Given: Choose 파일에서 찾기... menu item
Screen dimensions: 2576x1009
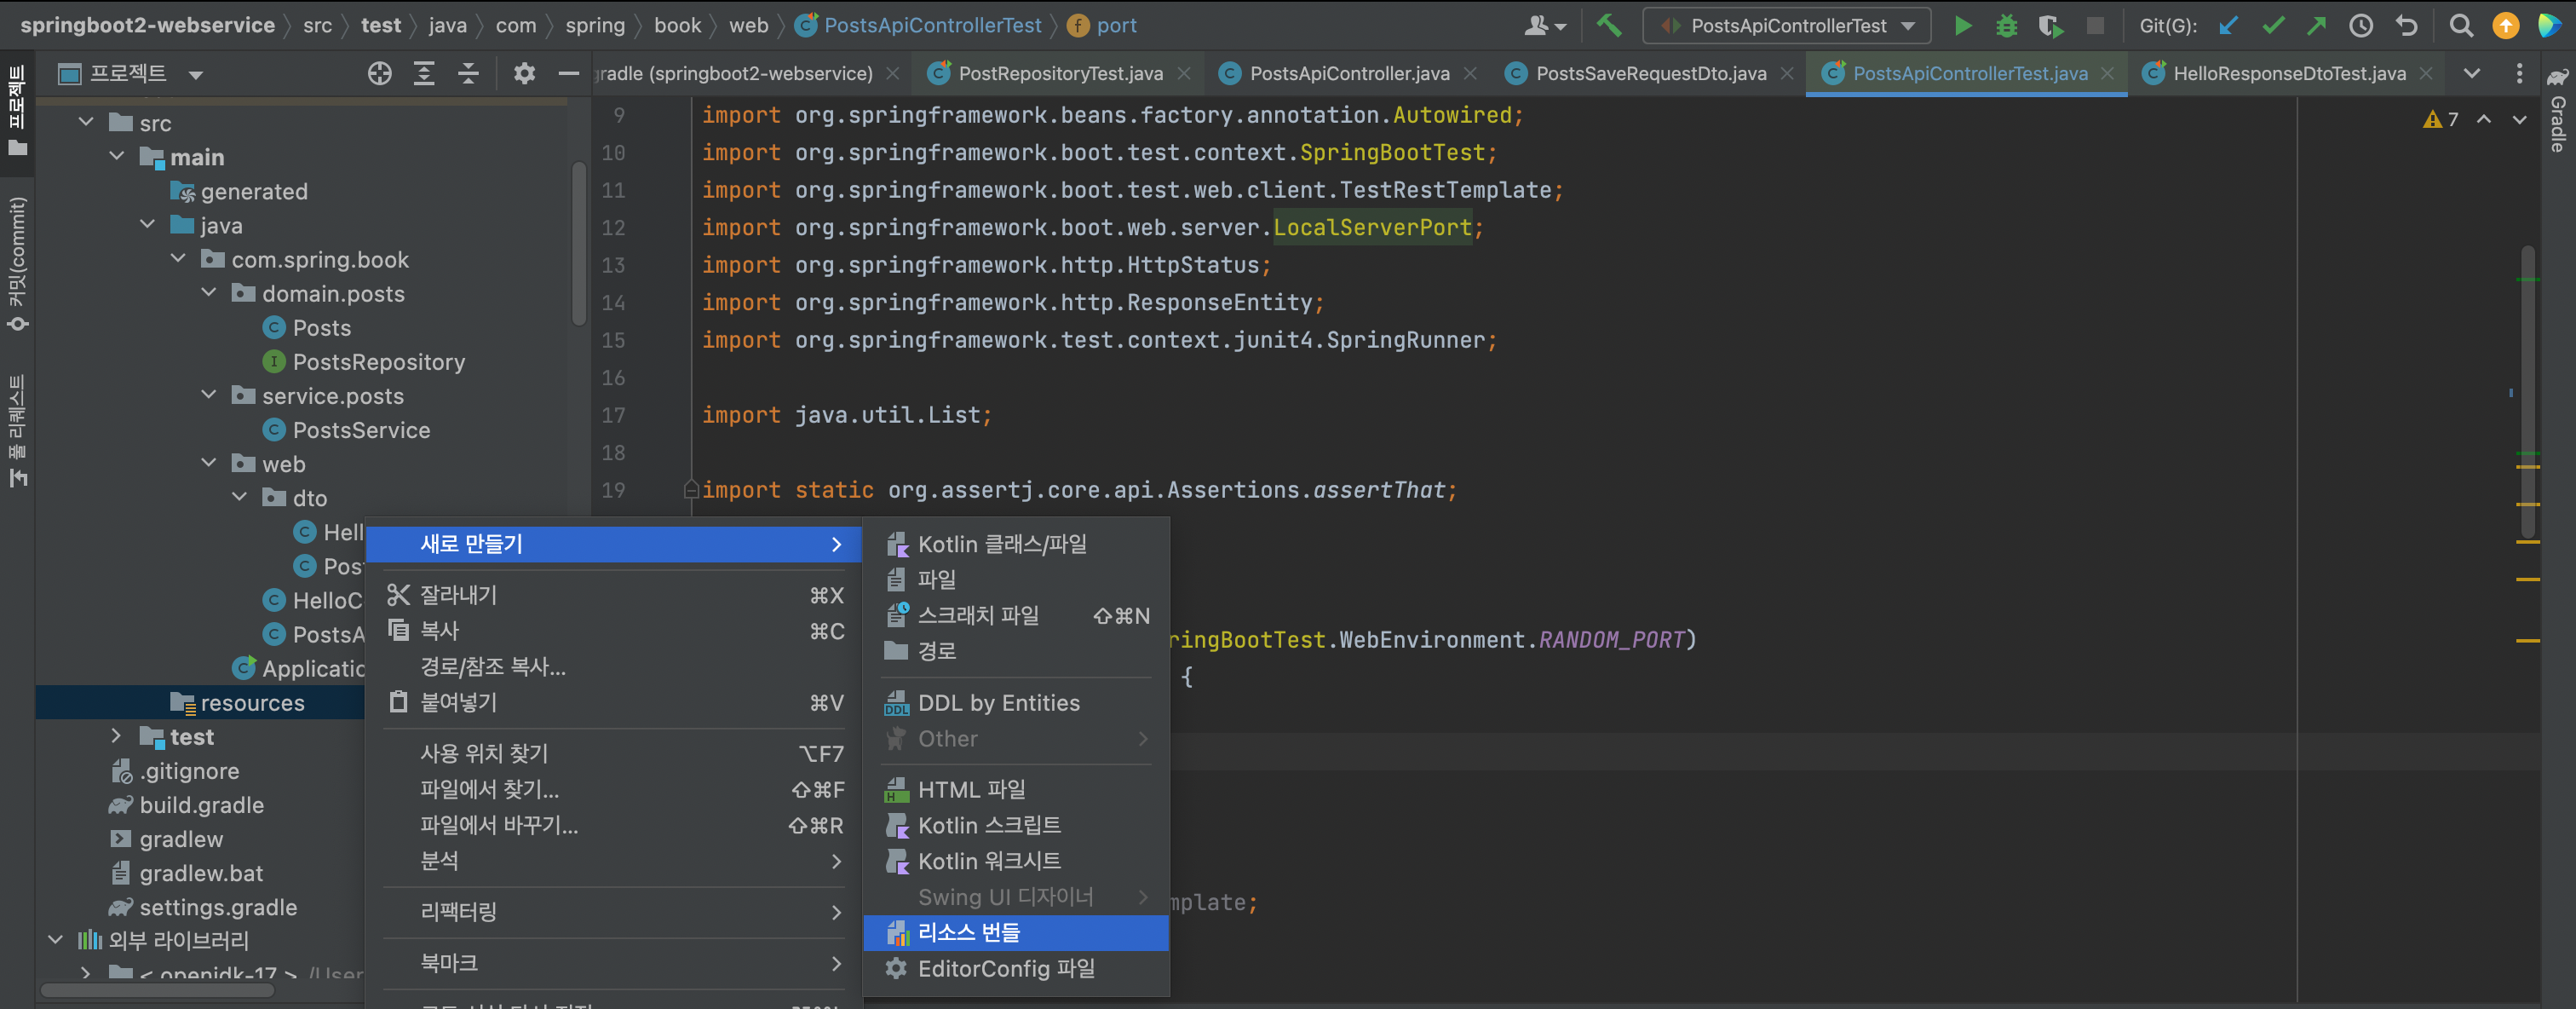Looking at the screenshot, I should [x=614, y=789].
